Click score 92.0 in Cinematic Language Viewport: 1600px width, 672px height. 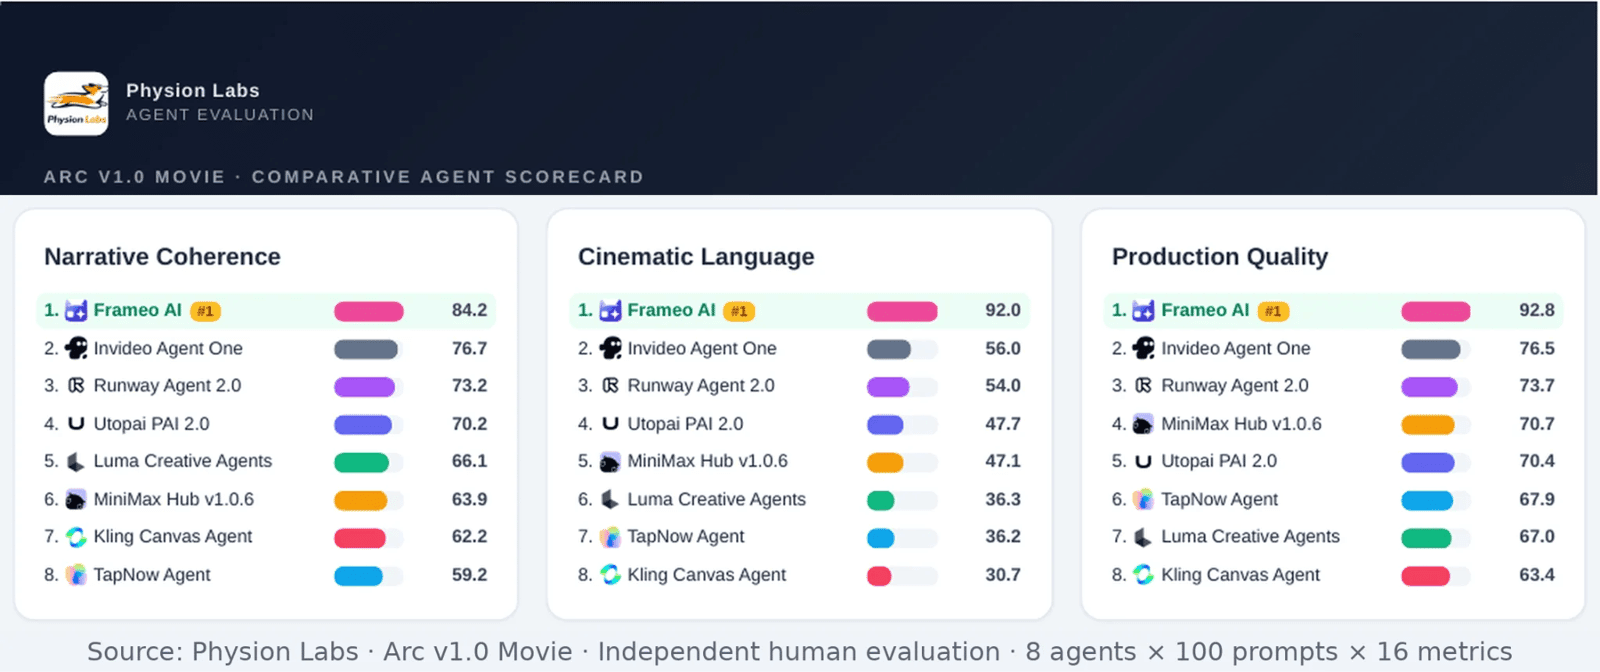pos(1003,311)
